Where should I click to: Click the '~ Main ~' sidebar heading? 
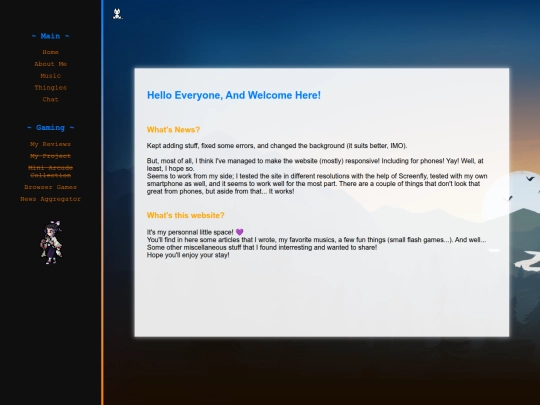coord(50,36)
